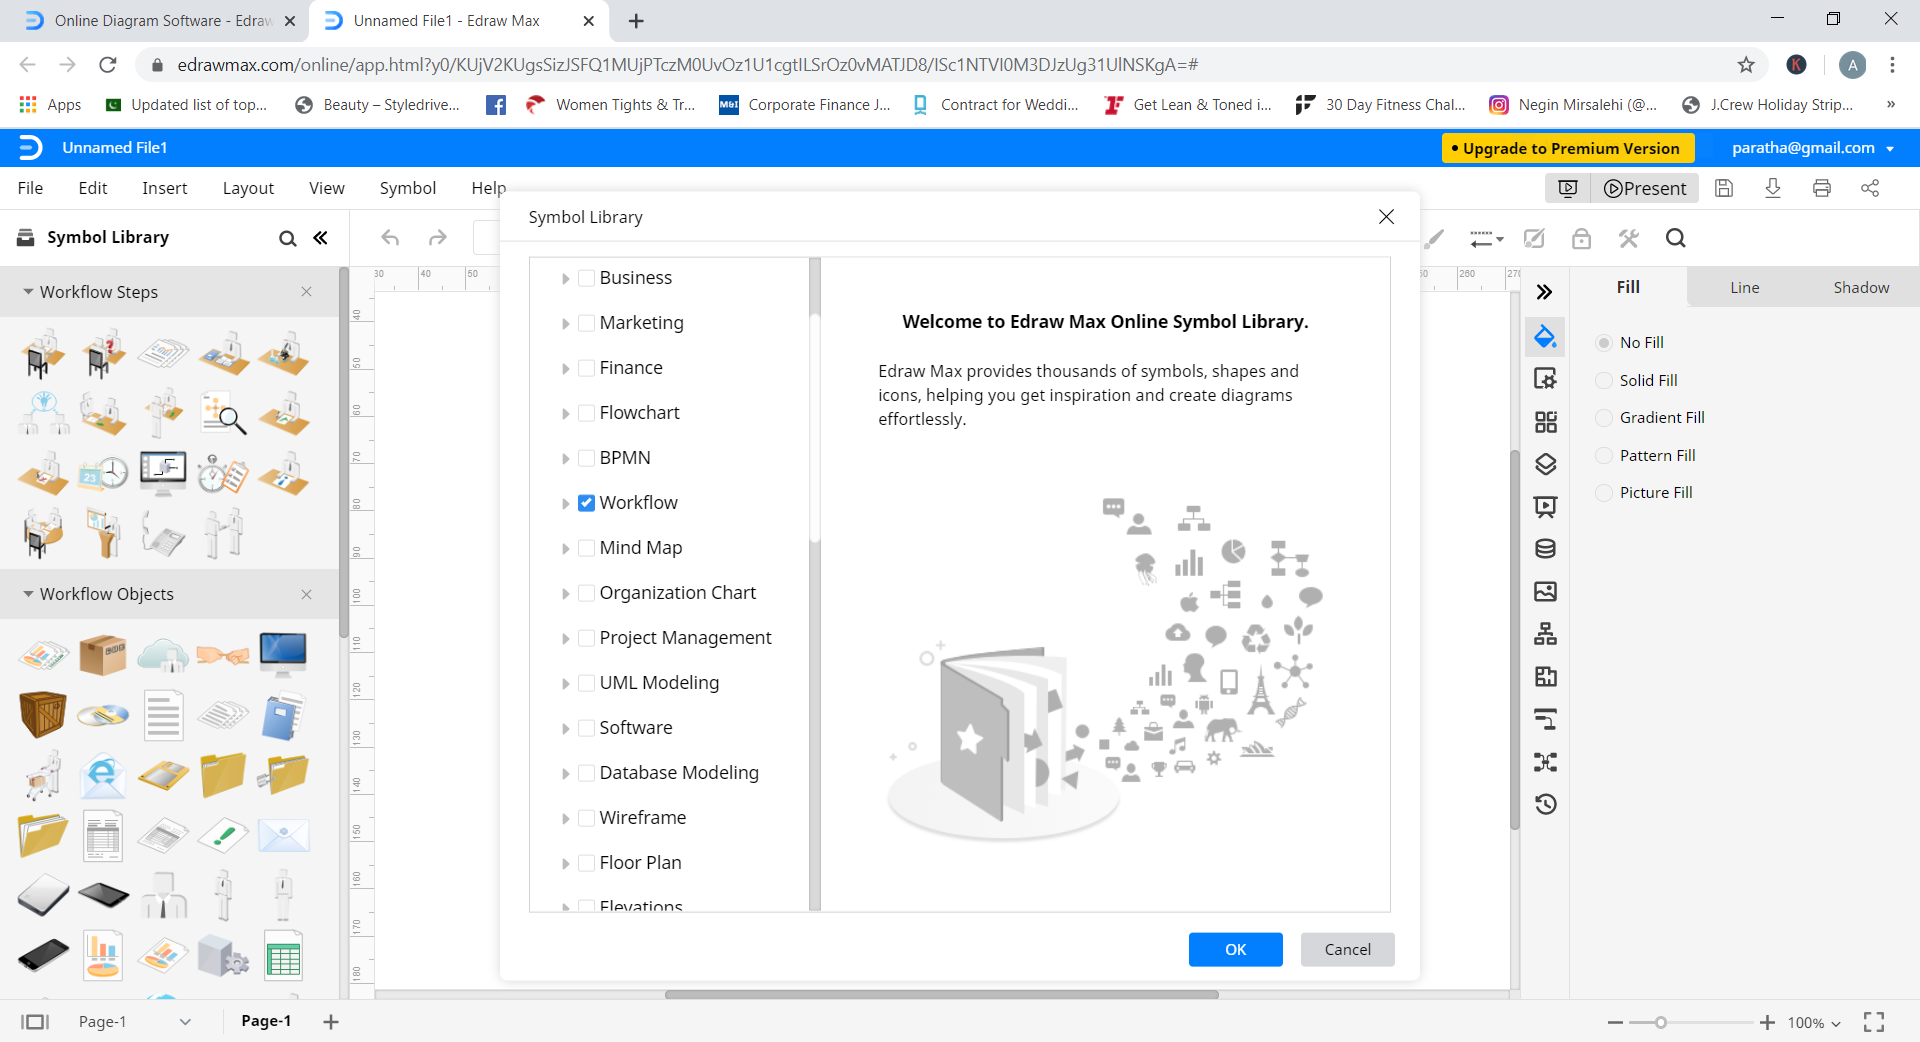Open the image panel icon in right sidebar
This screenshot has height=1042, width=1920.
pyautogui.click(x=1545, y=591)
